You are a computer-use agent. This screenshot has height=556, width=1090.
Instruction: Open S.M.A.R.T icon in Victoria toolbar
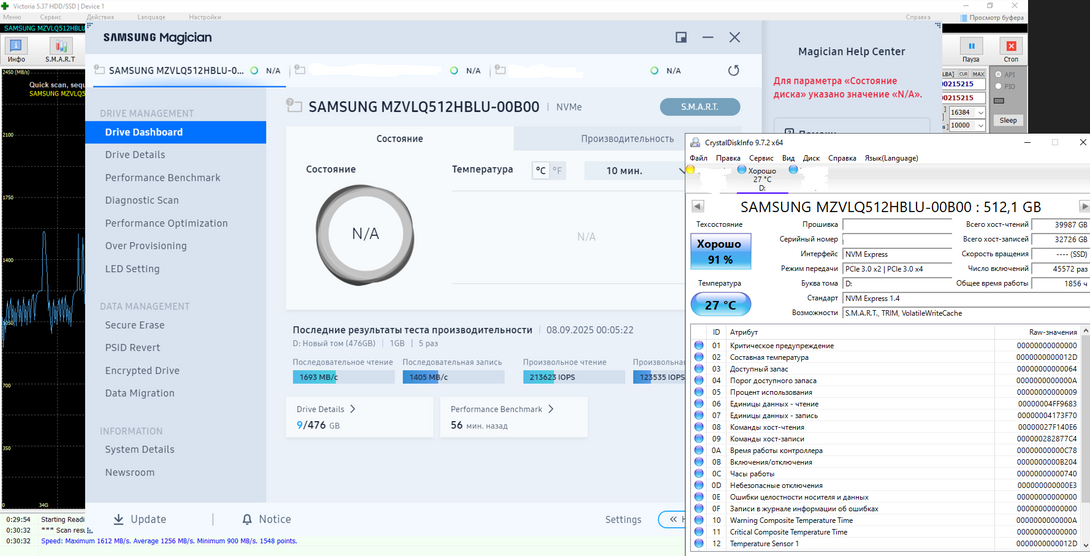point(60,50)
